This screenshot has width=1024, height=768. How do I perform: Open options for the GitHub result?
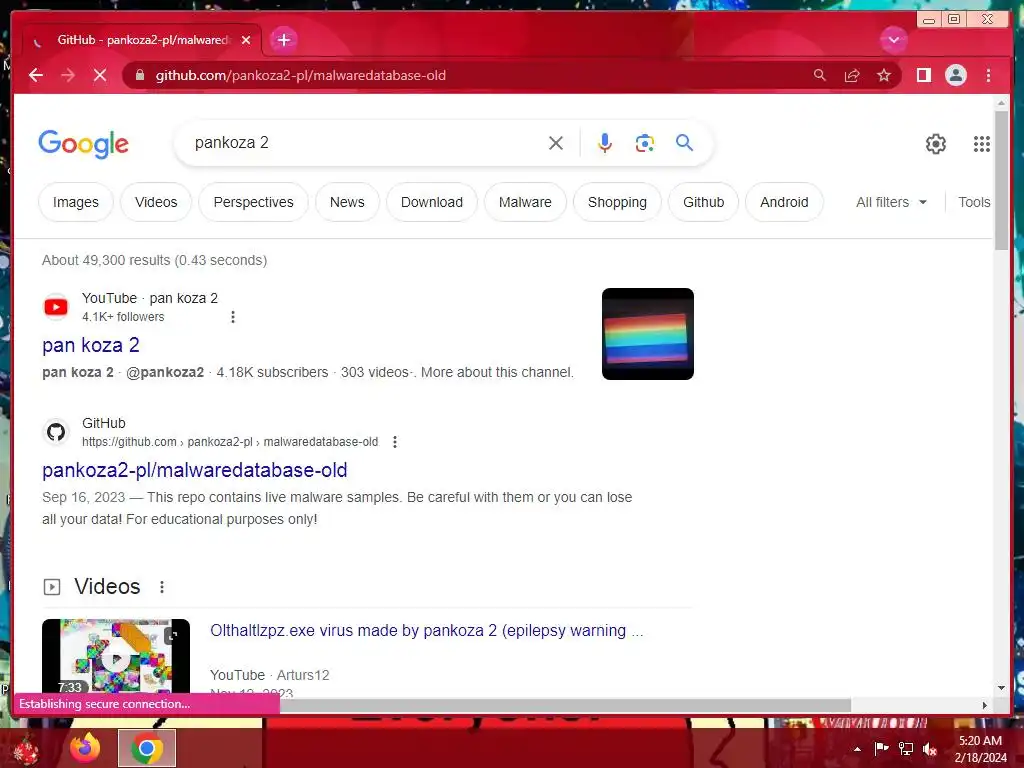tap(394, 442)
